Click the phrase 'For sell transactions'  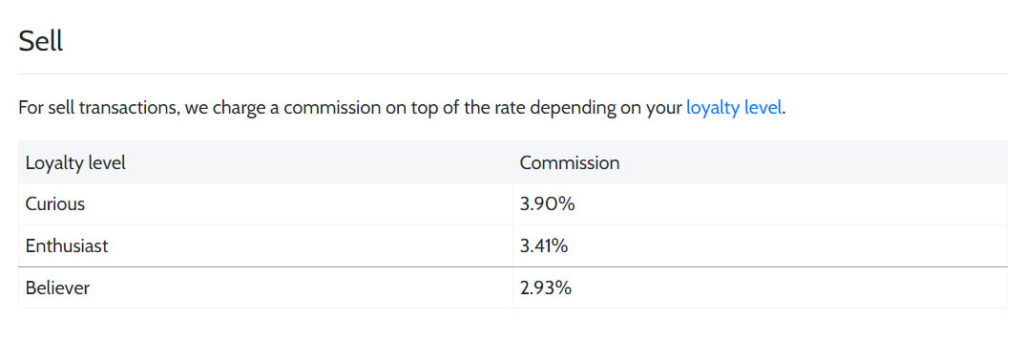(x=99, y=108)
